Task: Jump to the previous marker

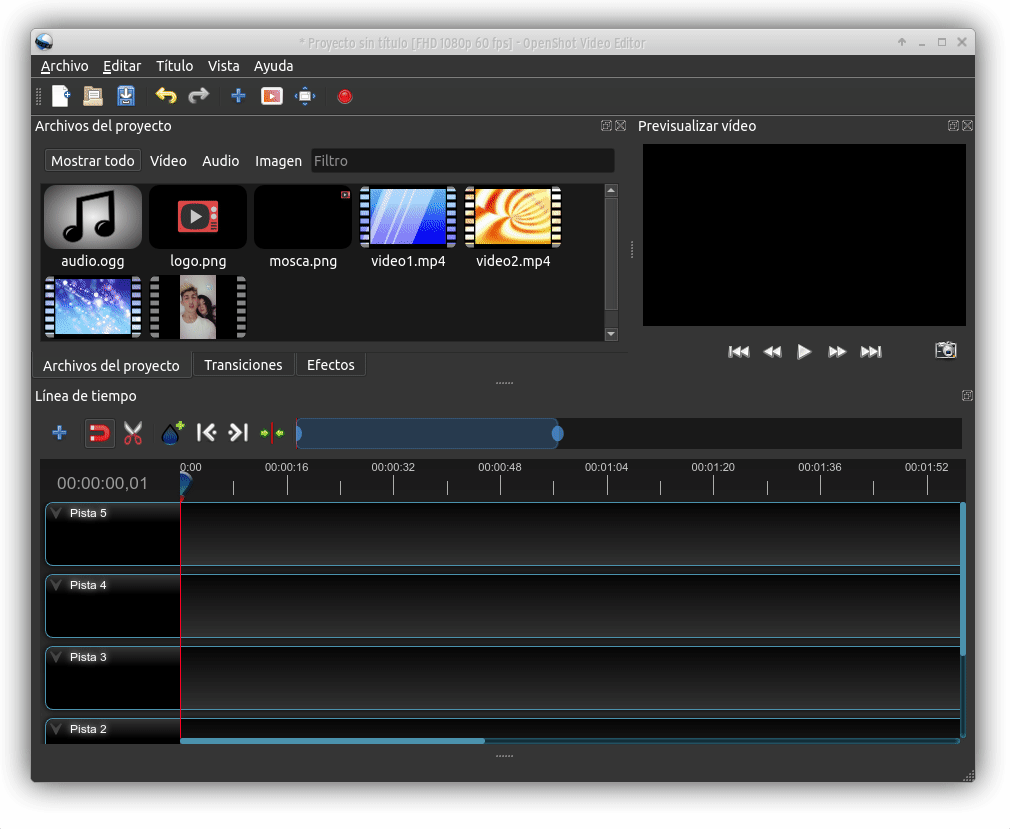Action: 206,433
